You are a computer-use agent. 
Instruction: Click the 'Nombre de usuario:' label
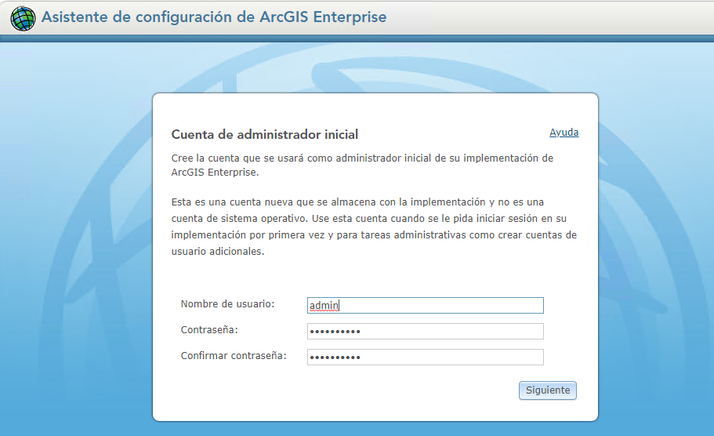[x=228, y=304]
